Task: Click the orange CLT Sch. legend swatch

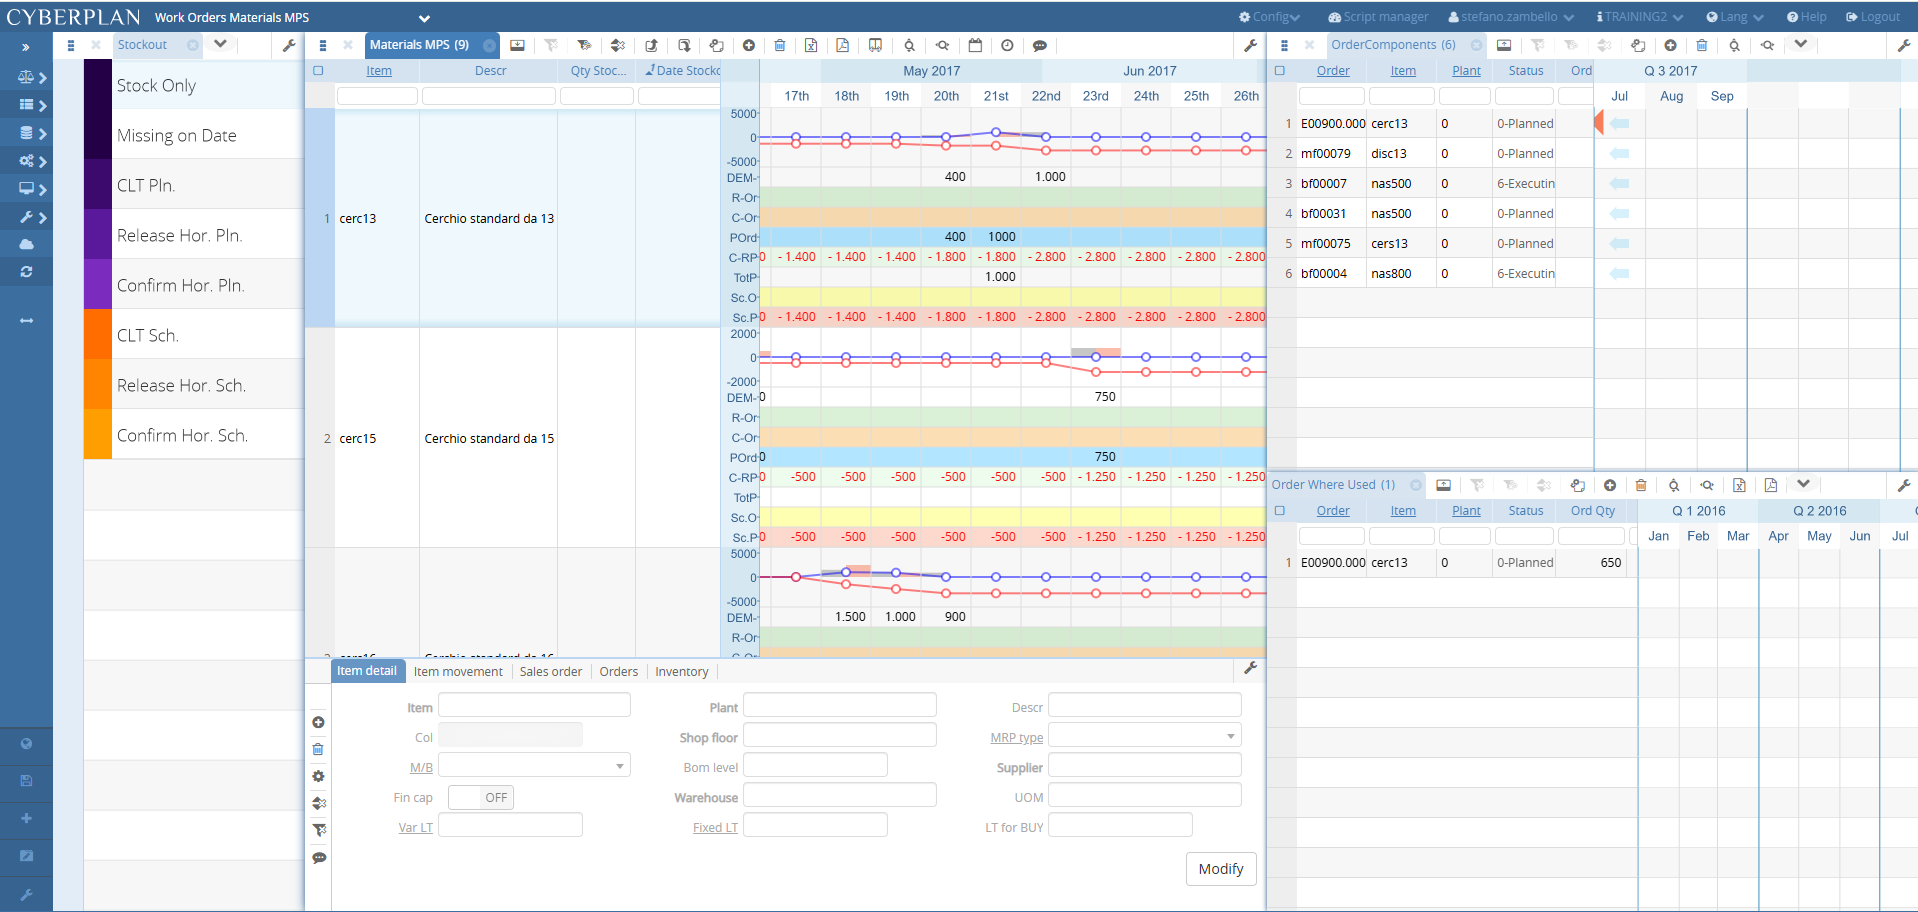Action: (97, 334)
